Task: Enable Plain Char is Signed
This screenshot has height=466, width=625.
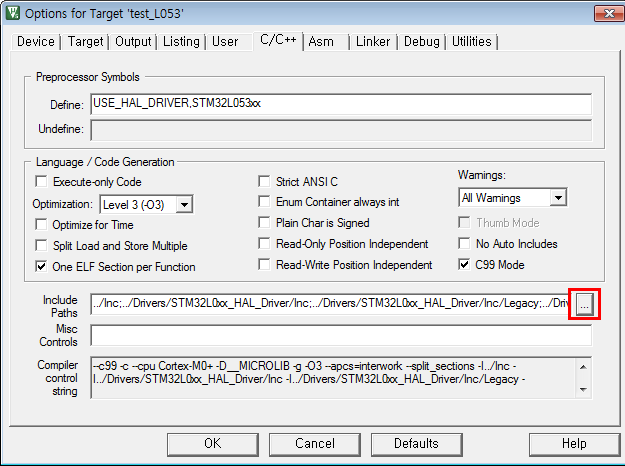Action: [x=264, y=222]
